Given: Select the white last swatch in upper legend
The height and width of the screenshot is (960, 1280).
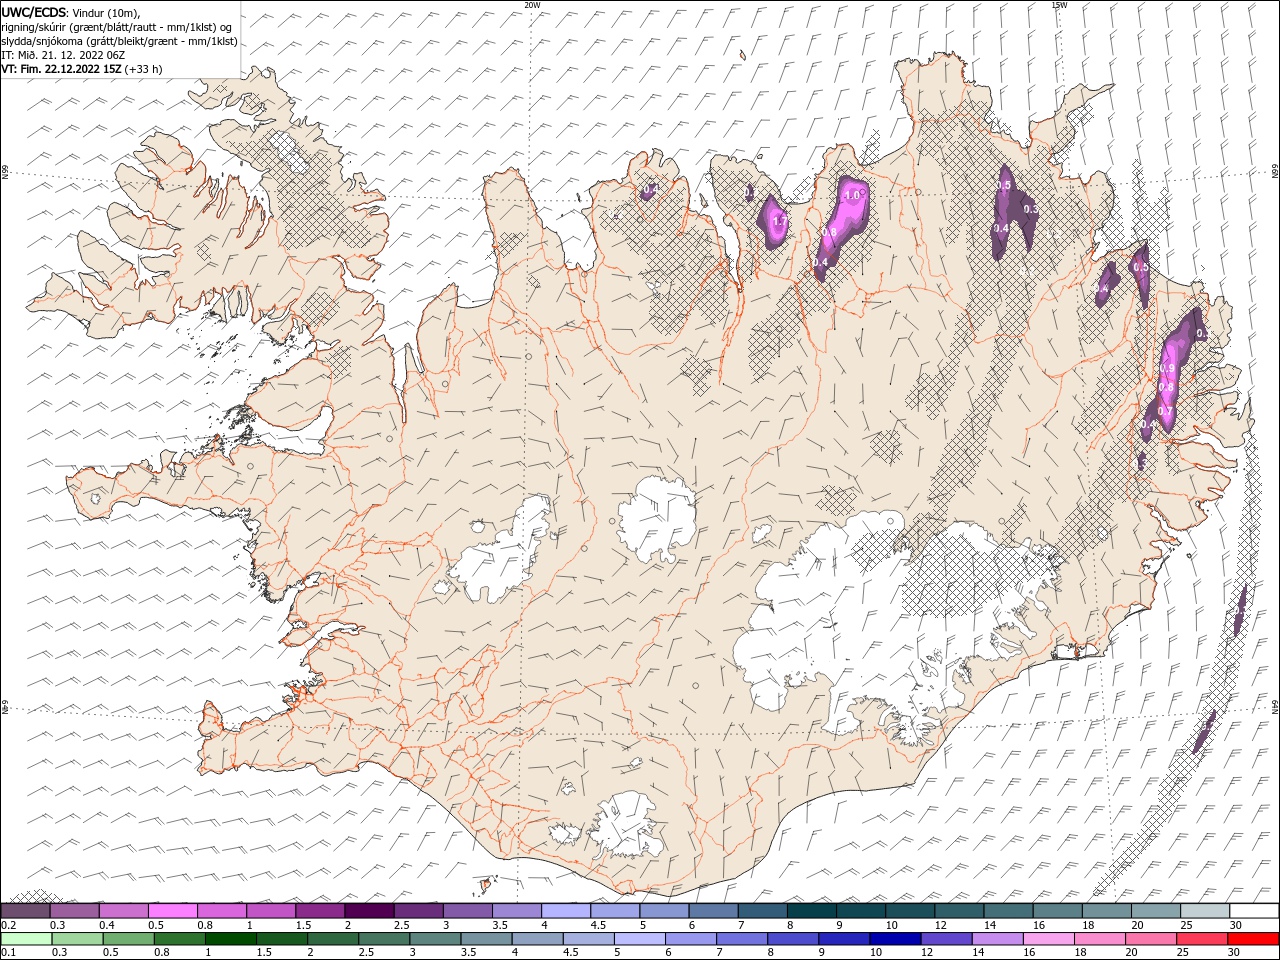Looking at the screenshot, I should [1254, 911].
